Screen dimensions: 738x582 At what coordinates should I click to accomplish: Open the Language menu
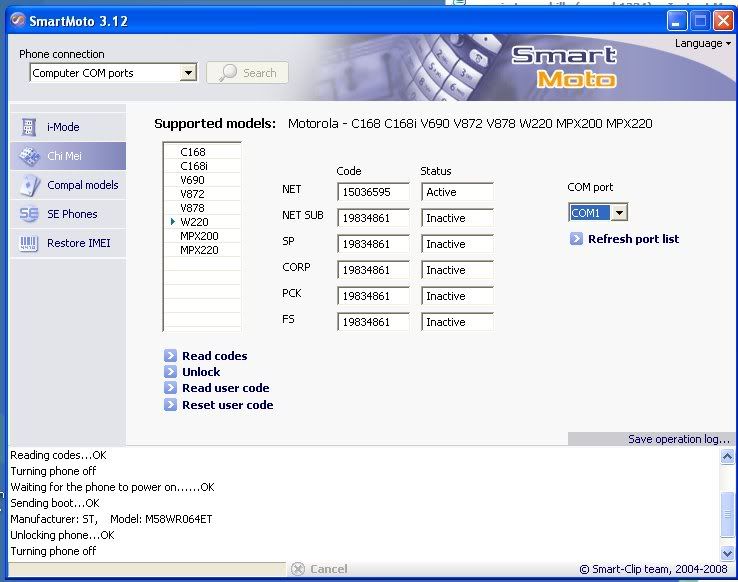click(702, 43)
